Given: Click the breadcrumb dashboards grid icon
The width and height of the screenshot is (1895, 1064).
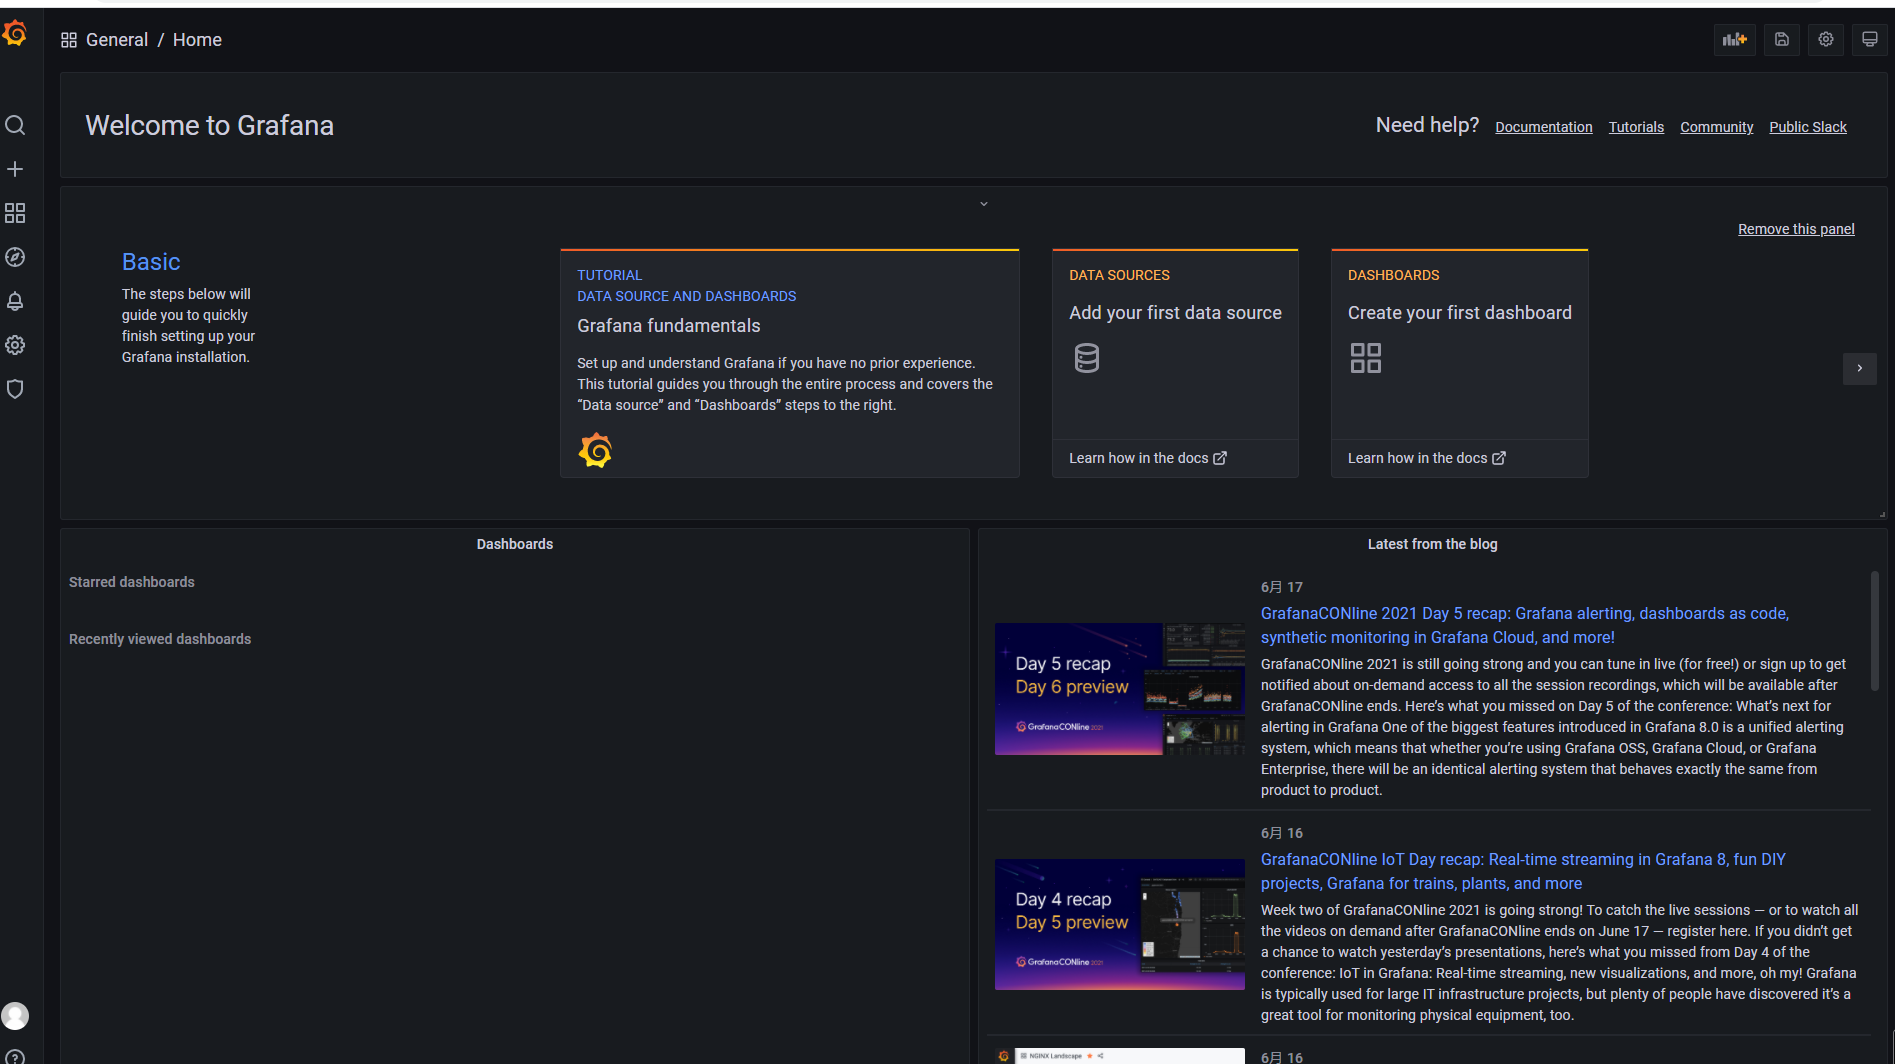Looking at the screenshot, I should pyautogui.click(x=69, y=40).
